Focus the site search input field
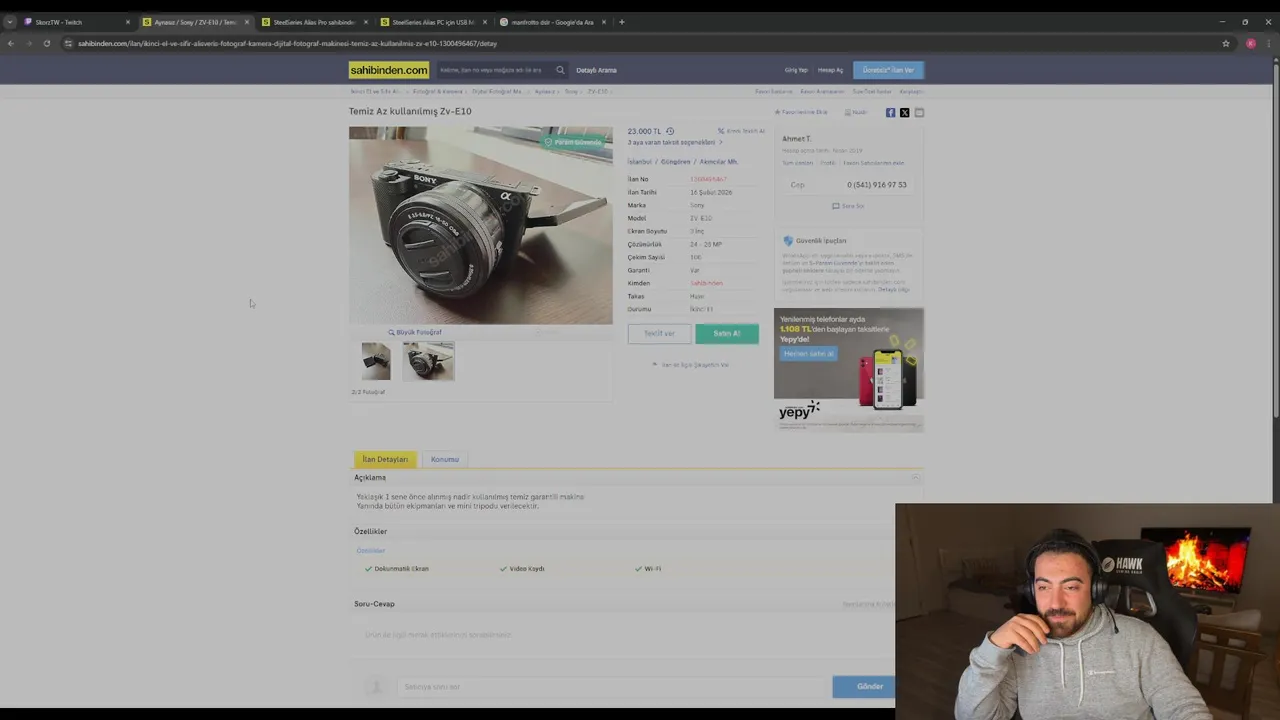Image resolution: width=1280 pixels, height=720 pixels. [x=495, y=70]
